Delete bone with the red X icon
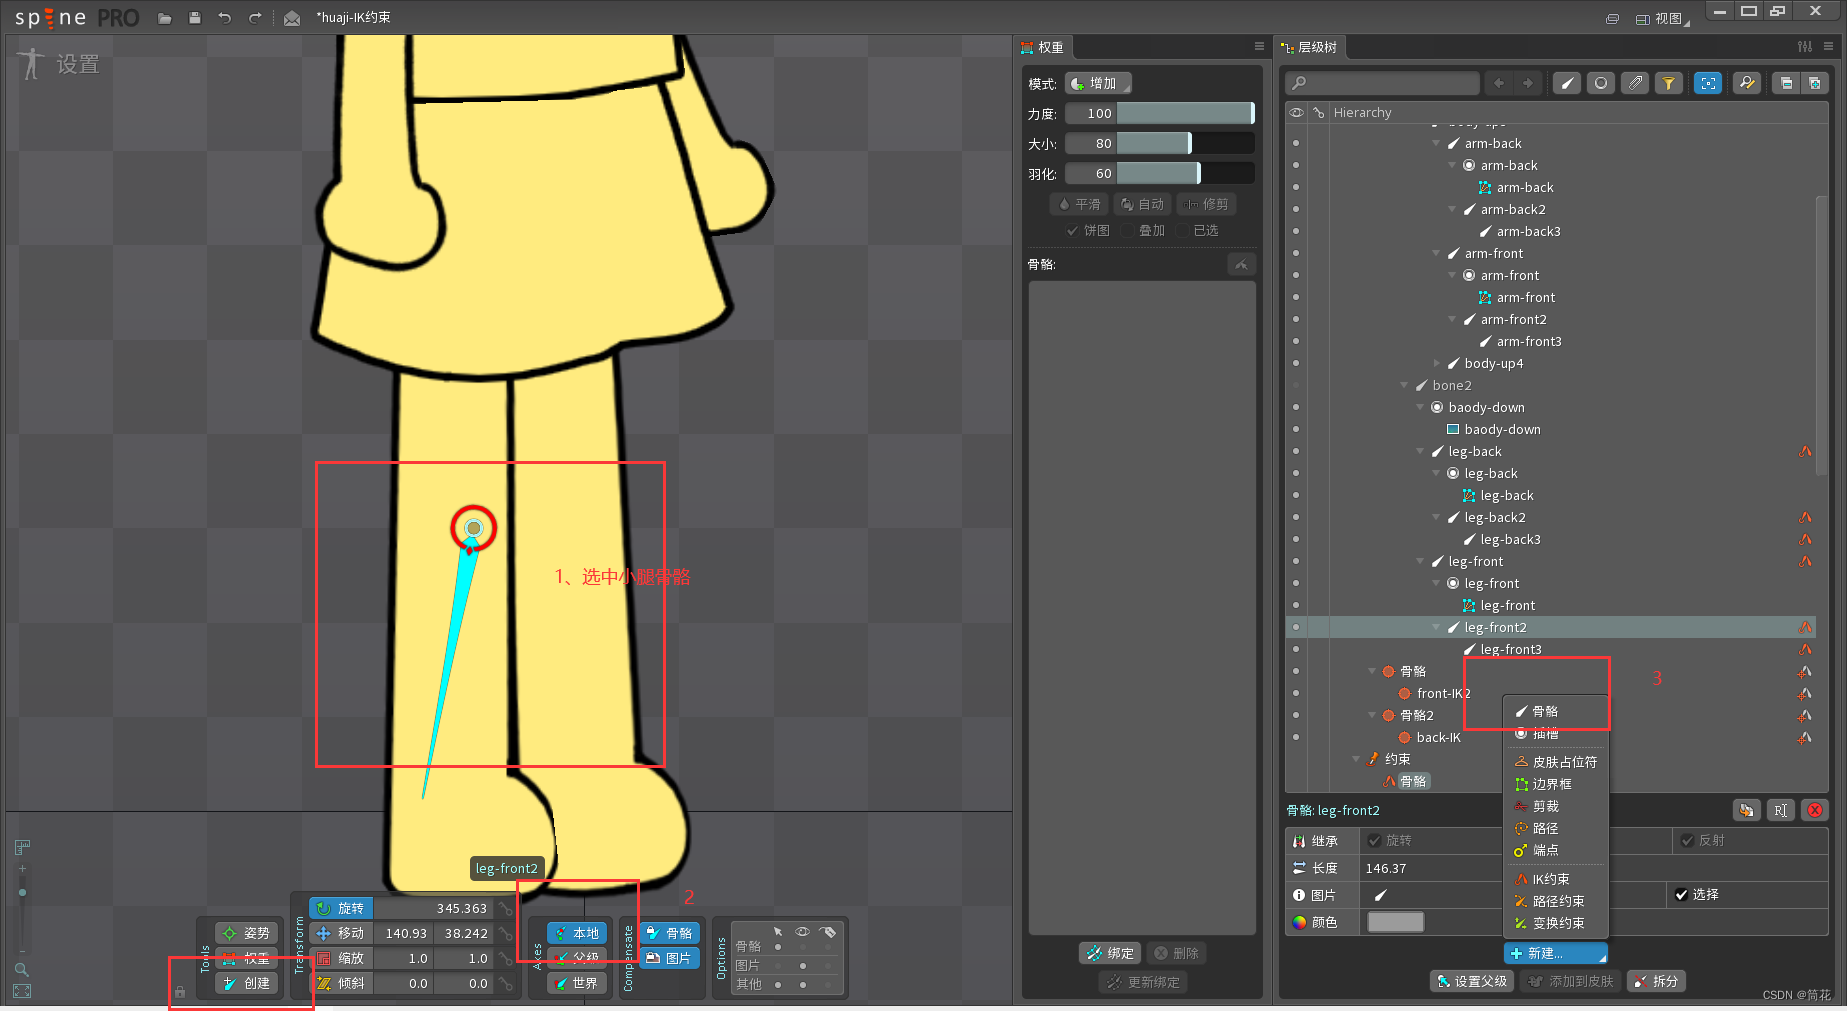The width and height of the screenshot is (1847, 1011). [x=1815, y=810]
